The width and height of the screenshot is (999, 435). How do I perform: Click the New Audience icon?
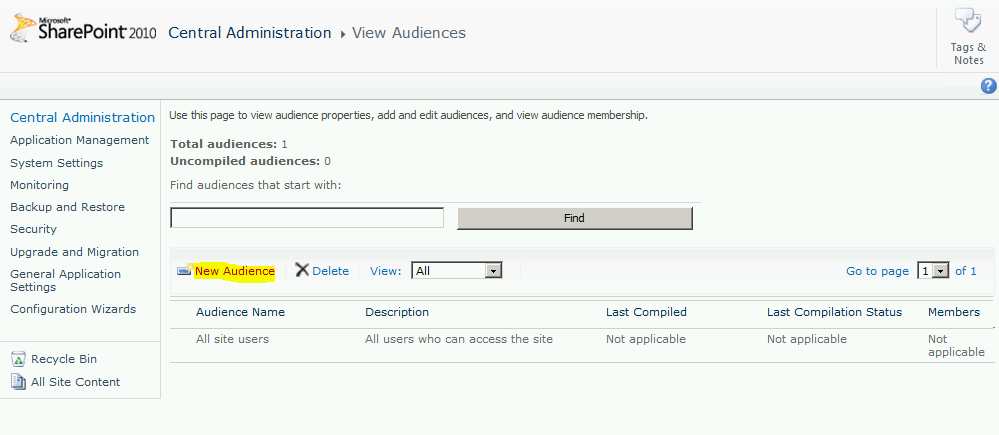point(183,271)
